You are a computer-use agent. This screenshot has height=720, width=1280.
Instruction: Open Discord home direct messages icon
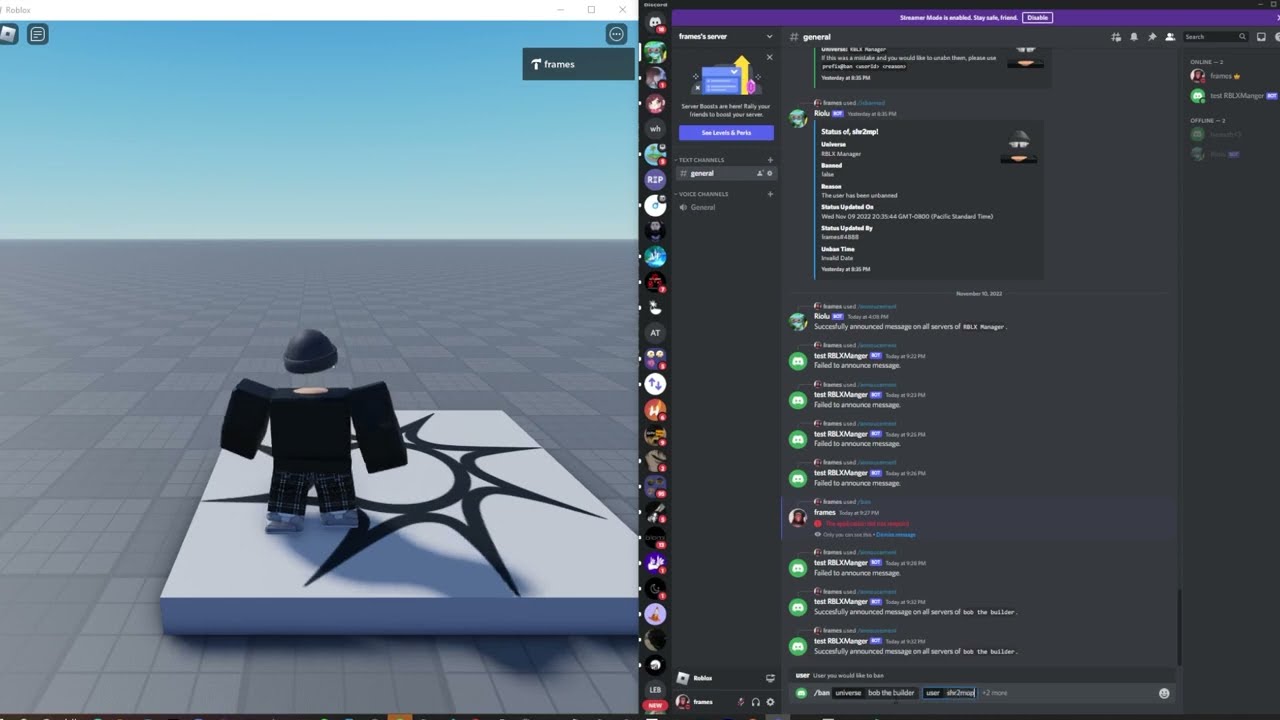[x=655, y=22]
